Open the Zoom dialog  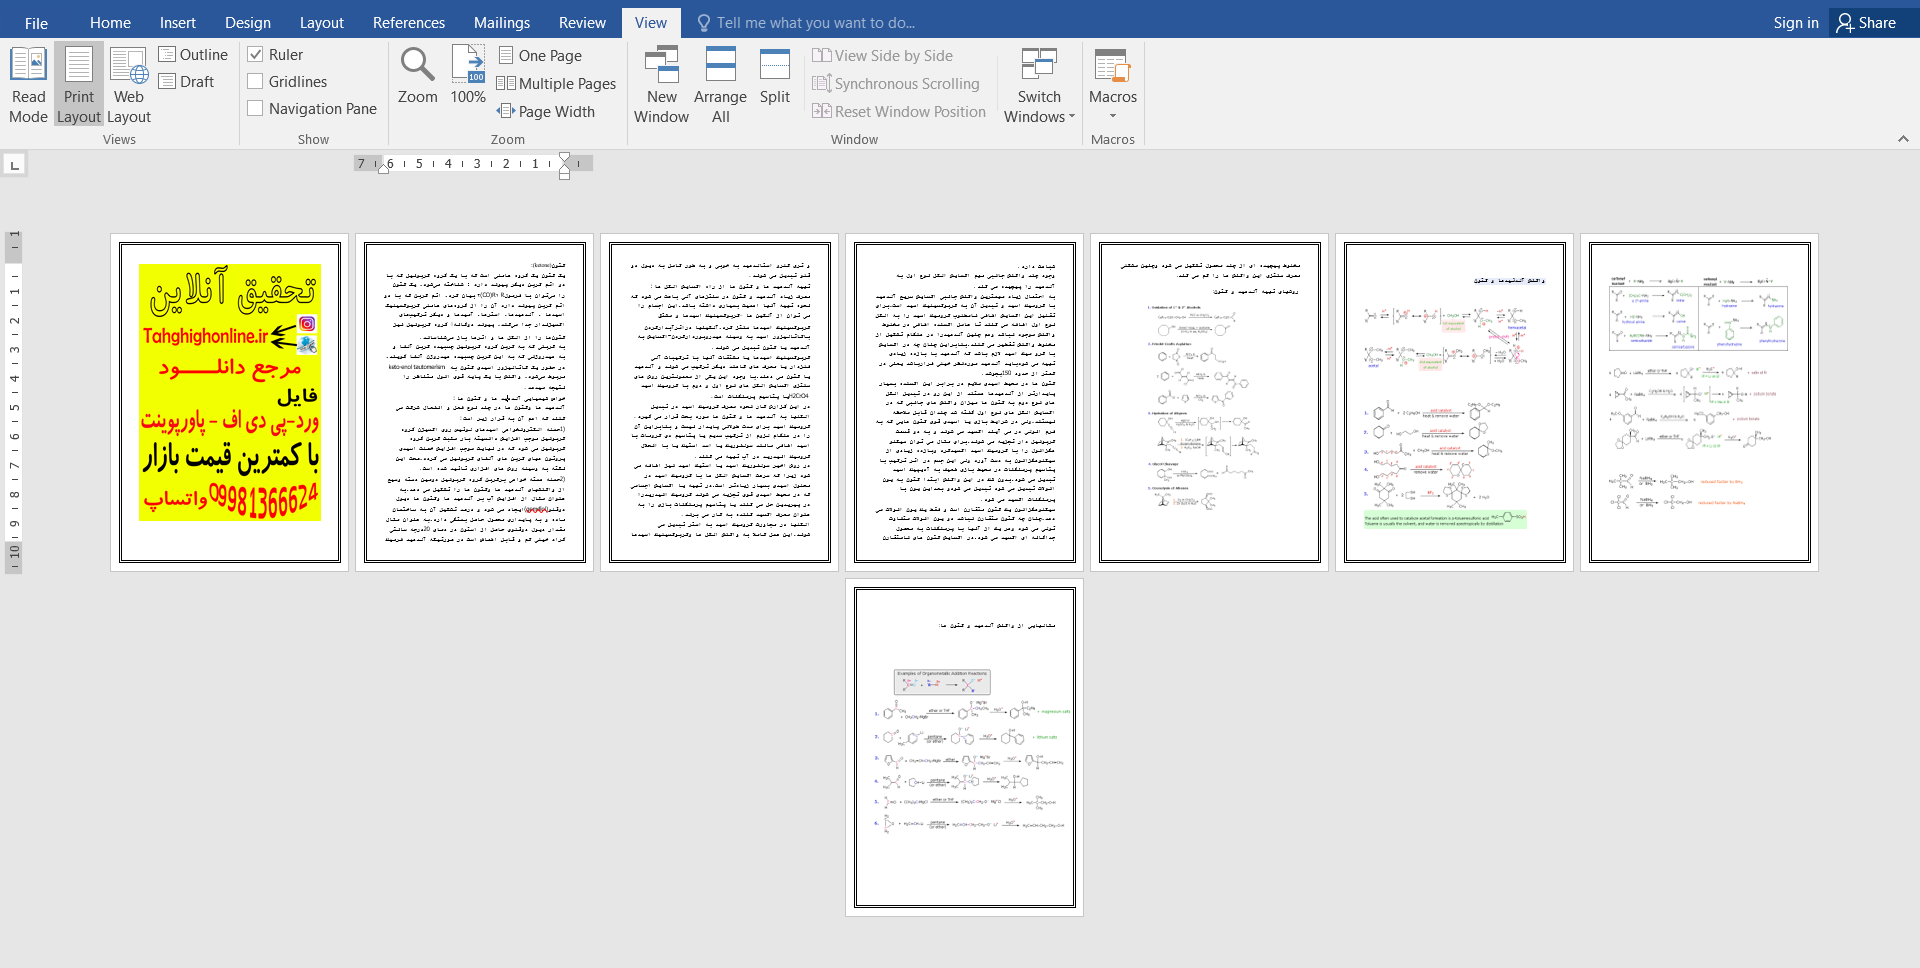point(417,76)
